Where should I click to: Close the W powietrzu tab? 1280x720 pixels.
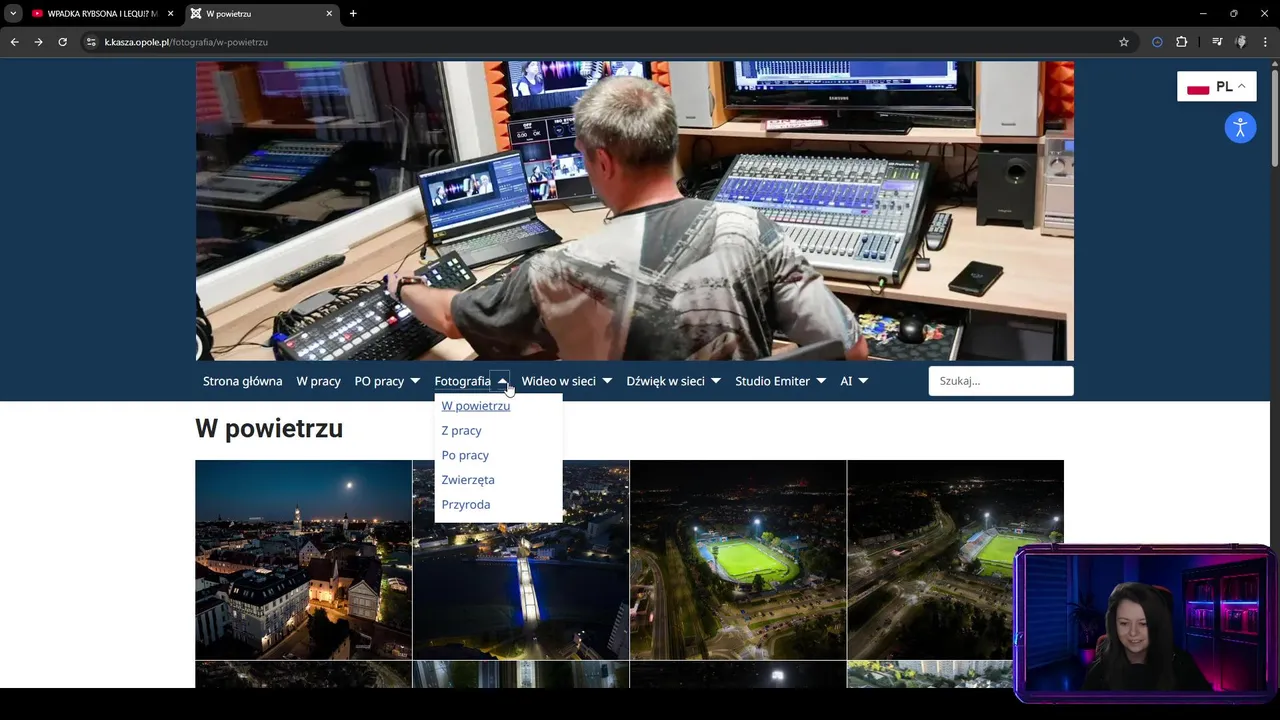329,14
